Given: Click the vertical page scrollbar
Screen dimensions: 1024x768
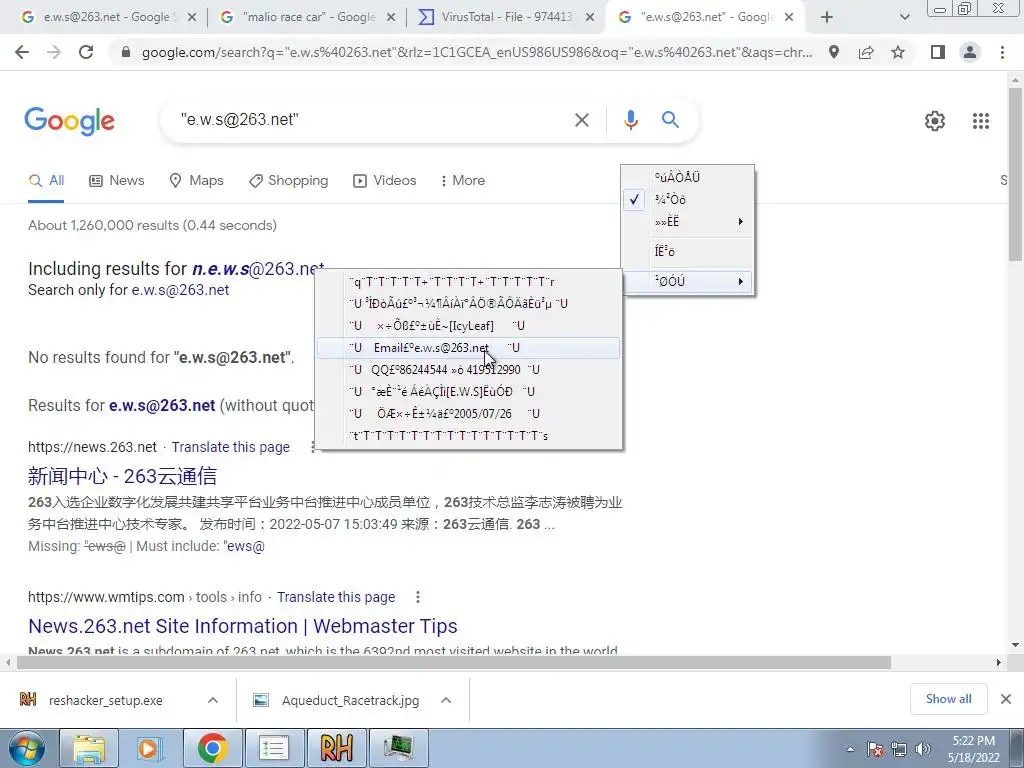Looking at the screenshot, I should click(x=1015, y=173).
